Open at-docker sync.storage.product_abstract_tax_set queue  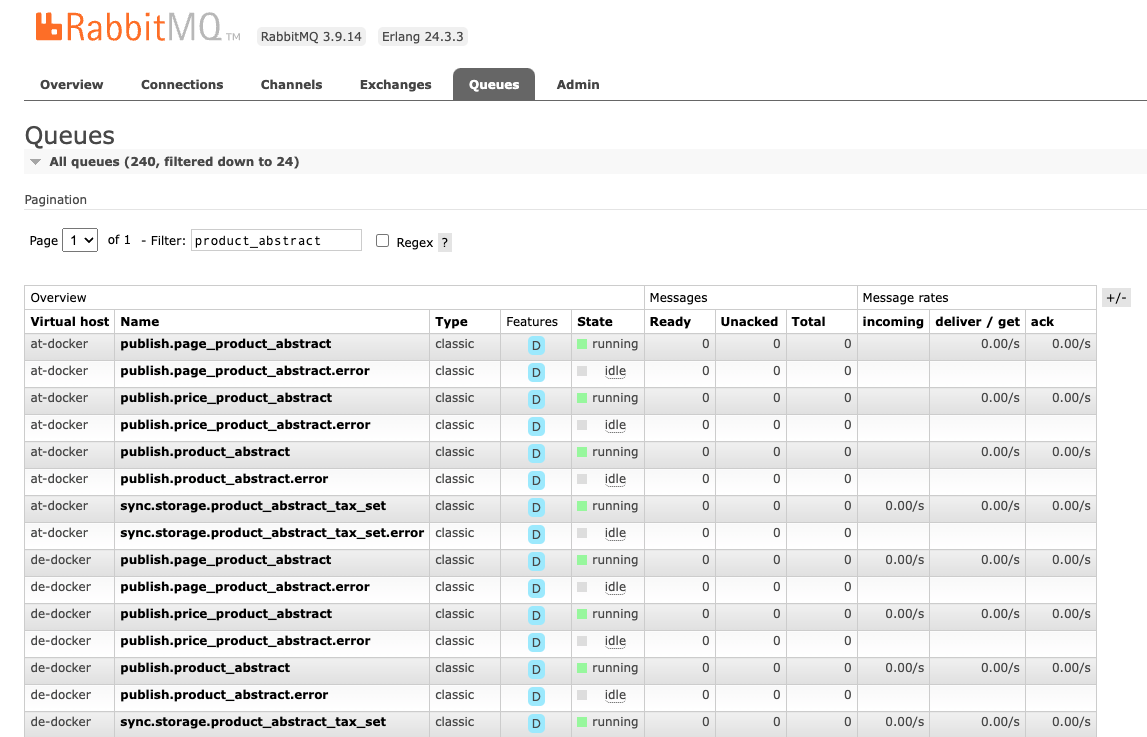tap(253, 506)
